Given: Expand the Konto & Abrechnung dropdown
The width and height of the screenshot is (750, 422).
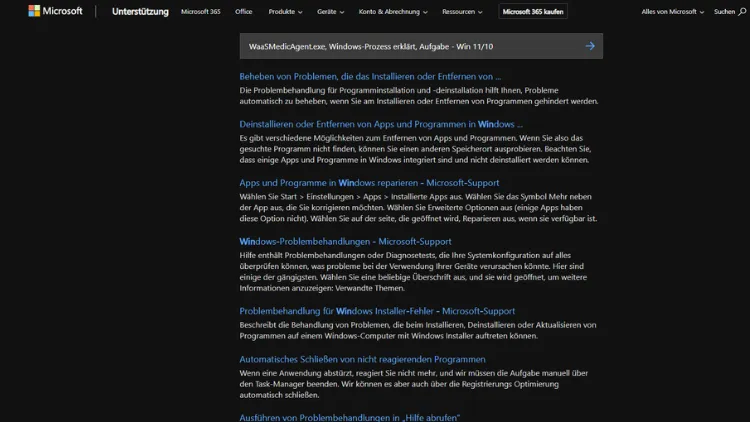Looking at the screenshot, I should click(x=393, y=11).
